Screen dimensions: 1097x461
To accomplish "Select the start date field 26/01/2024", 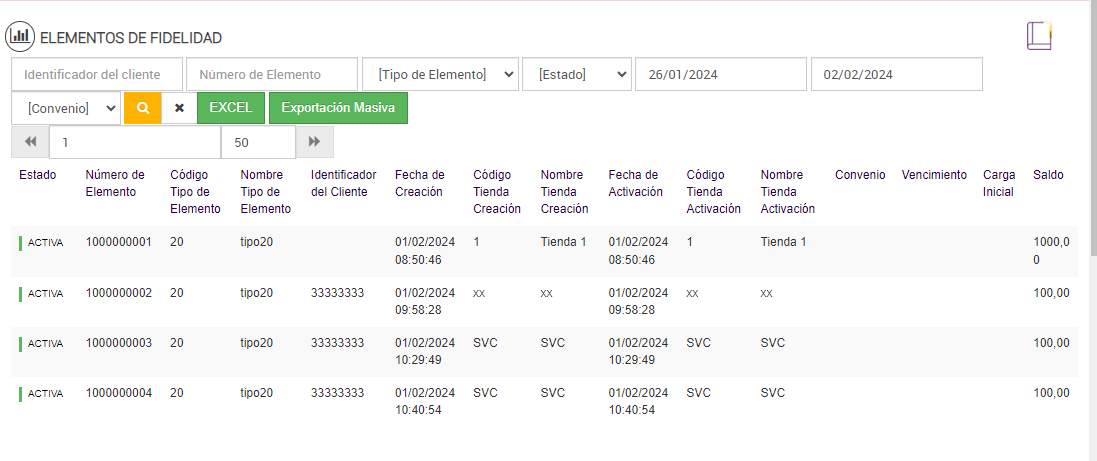I will [x=720, y=74].
